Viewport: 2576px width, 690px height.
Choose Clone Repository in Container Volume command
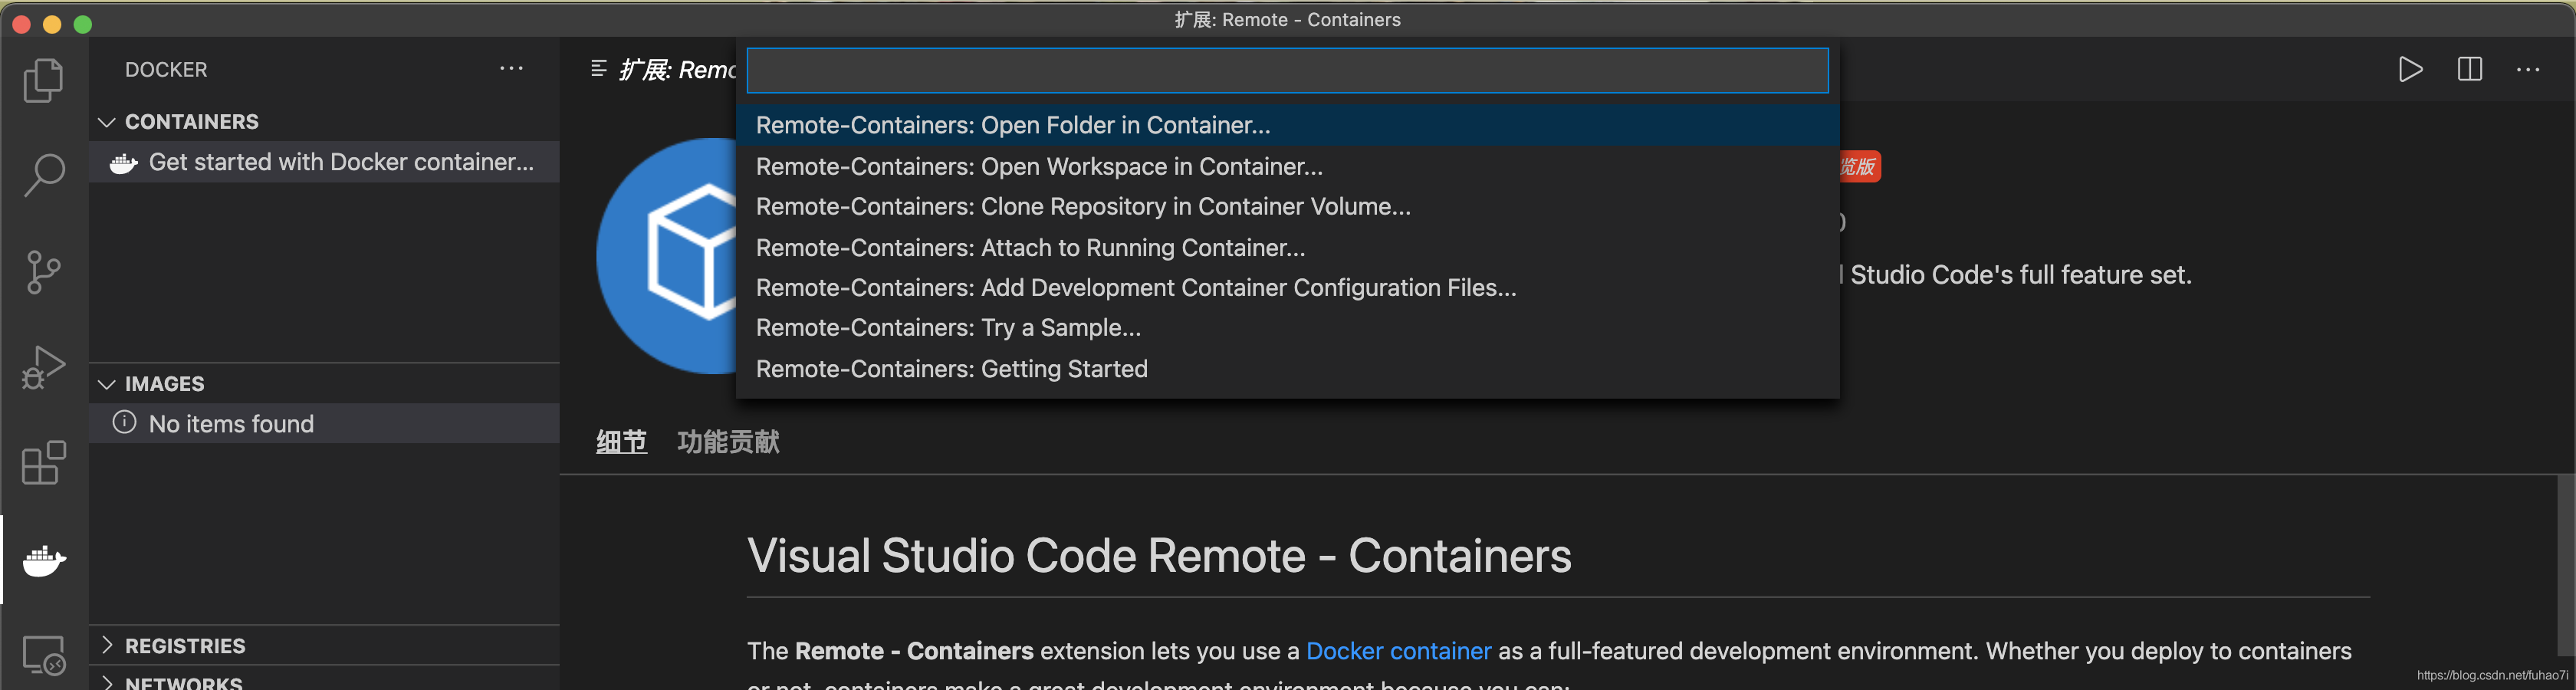[x=1287, y=206]
